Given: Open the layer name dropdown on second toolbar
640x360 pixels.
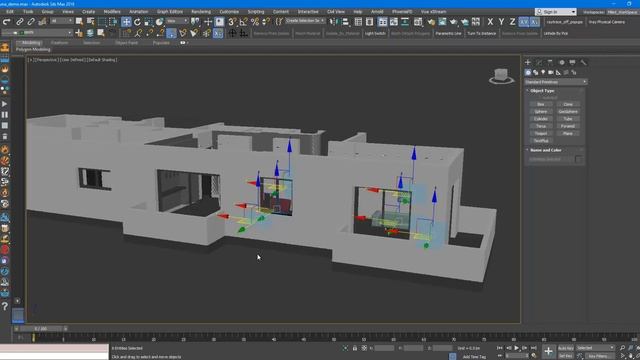Looking at the screenshot, I should click(37, 32).
